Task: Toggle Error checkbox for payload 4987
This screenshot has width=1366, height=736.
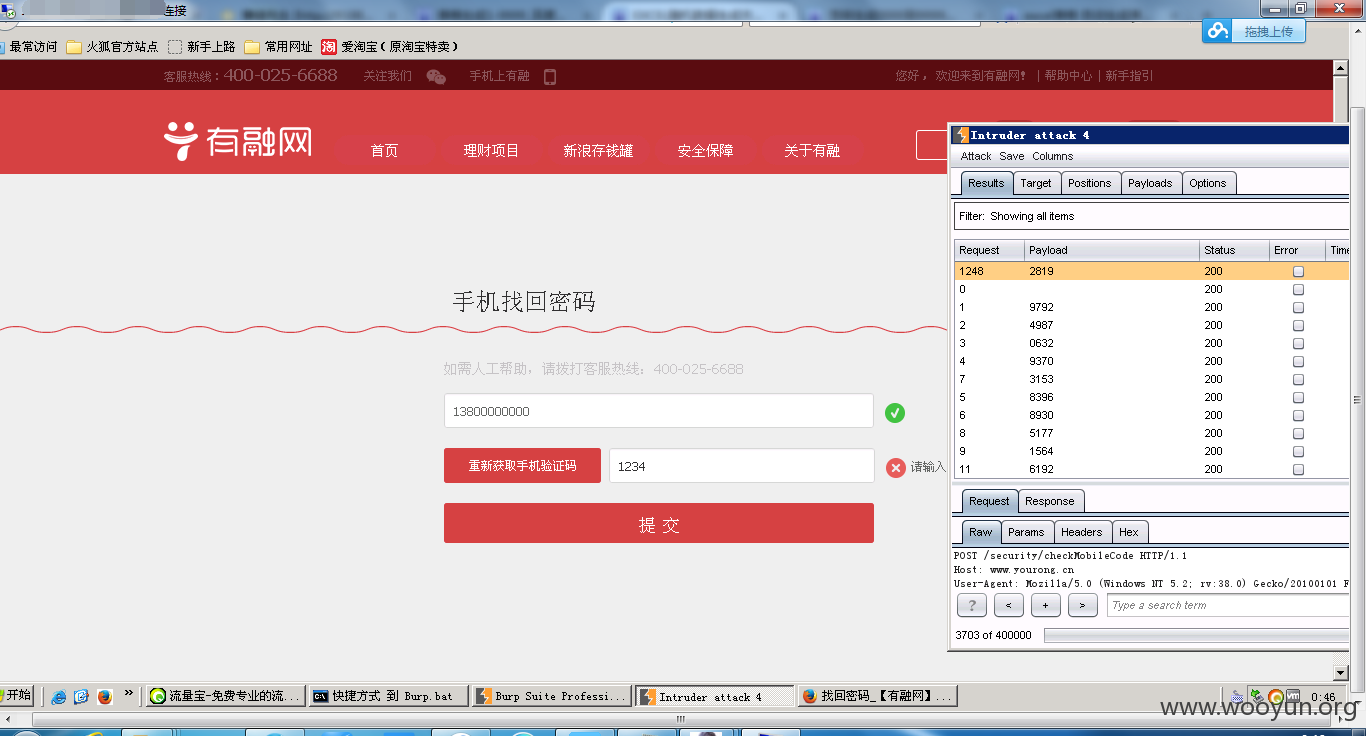Action: pos(1298,325)
